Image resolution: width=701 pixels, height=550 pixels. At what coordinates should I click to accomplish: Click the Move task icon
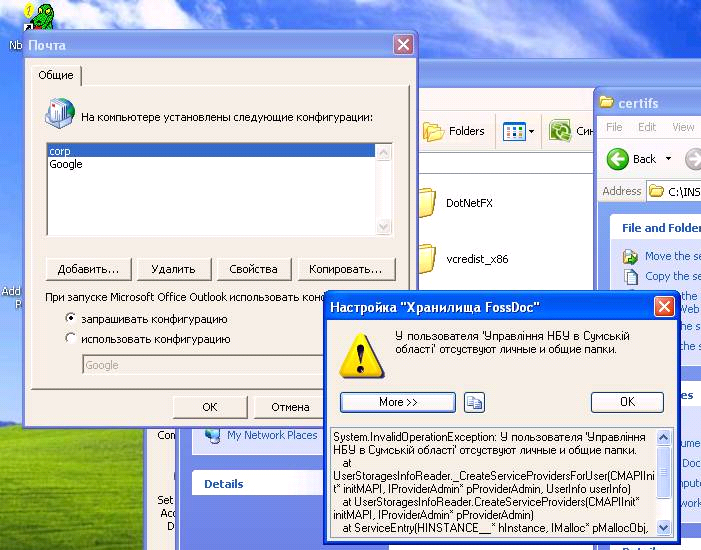coord(630,257)
